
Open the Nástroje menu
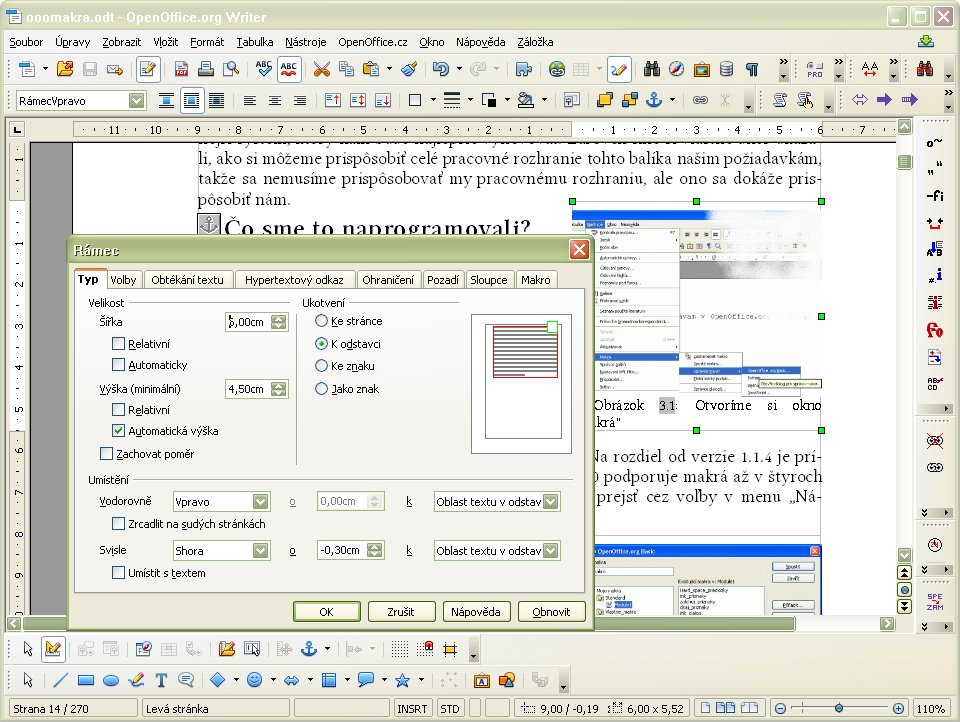(x=306, y=42)
